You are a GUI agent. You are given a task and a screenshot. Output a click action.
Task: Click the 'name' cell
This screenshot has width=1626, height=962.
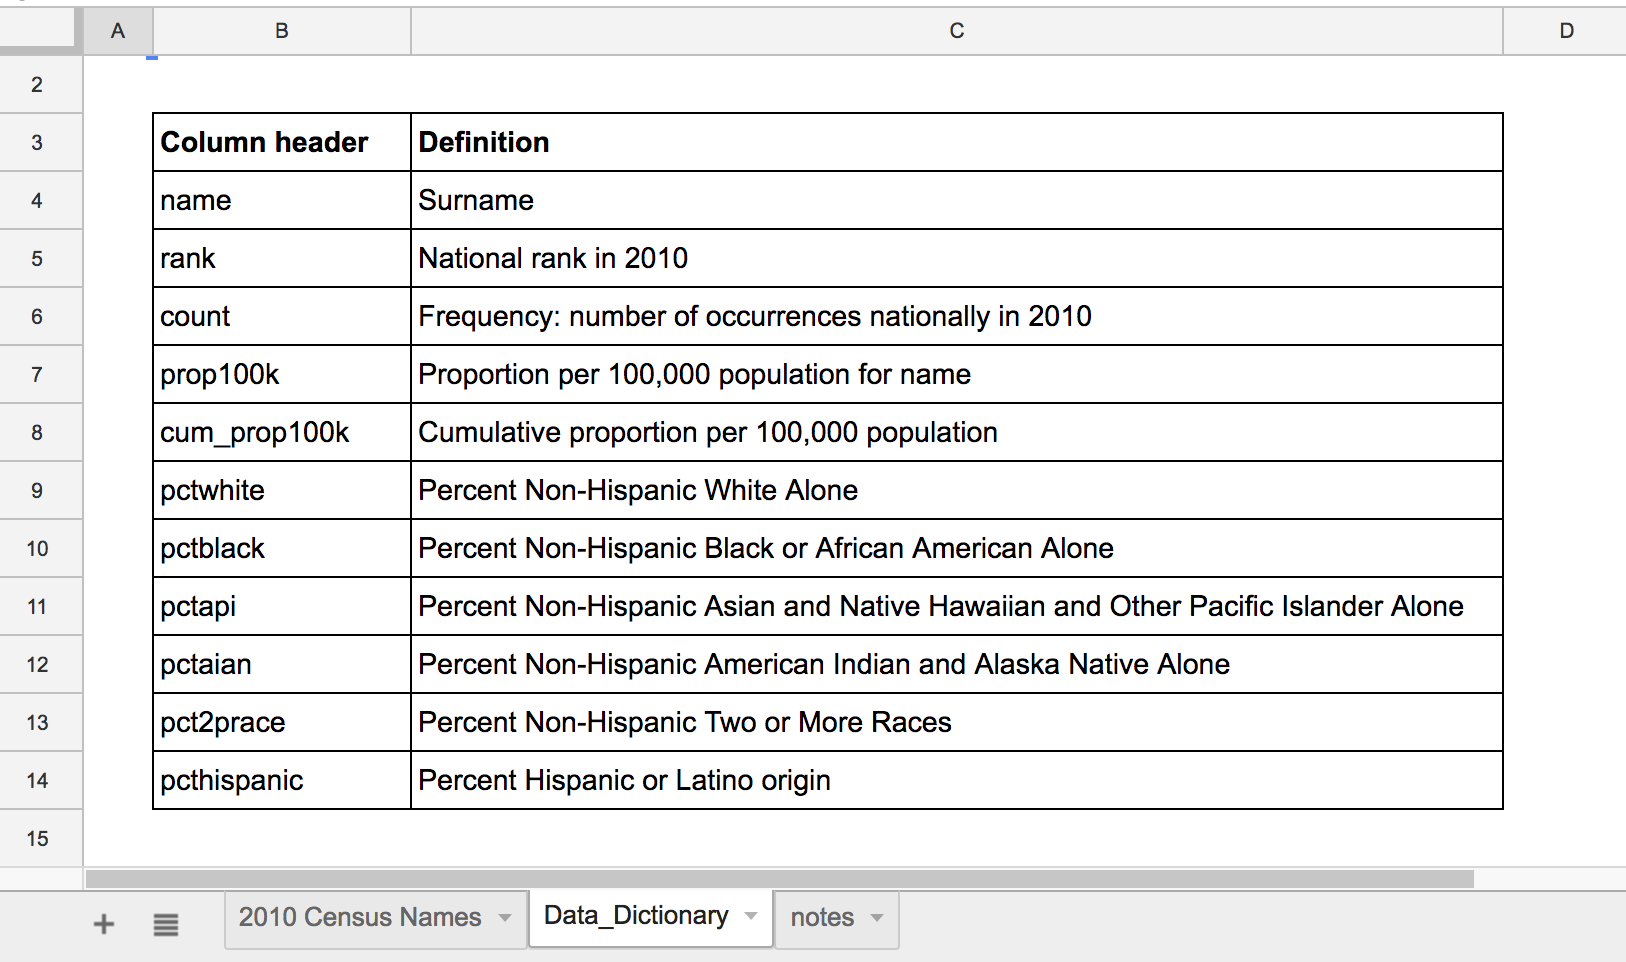point(282,200)
